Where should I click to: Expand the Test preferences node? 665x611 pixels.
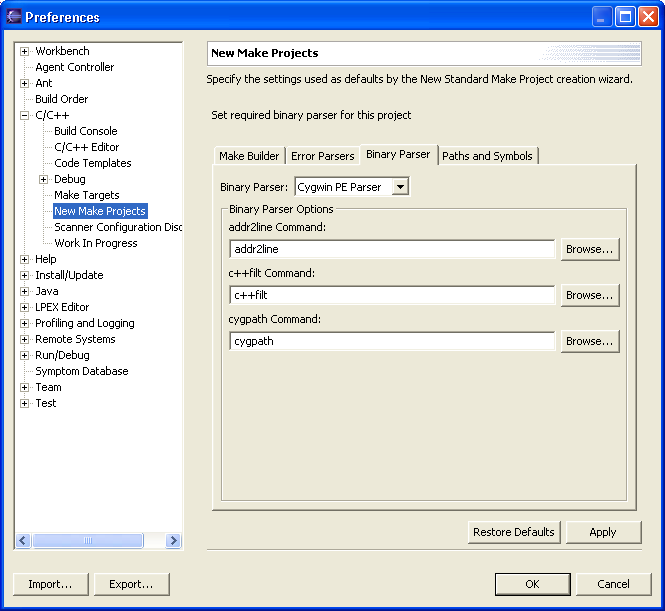25,403
